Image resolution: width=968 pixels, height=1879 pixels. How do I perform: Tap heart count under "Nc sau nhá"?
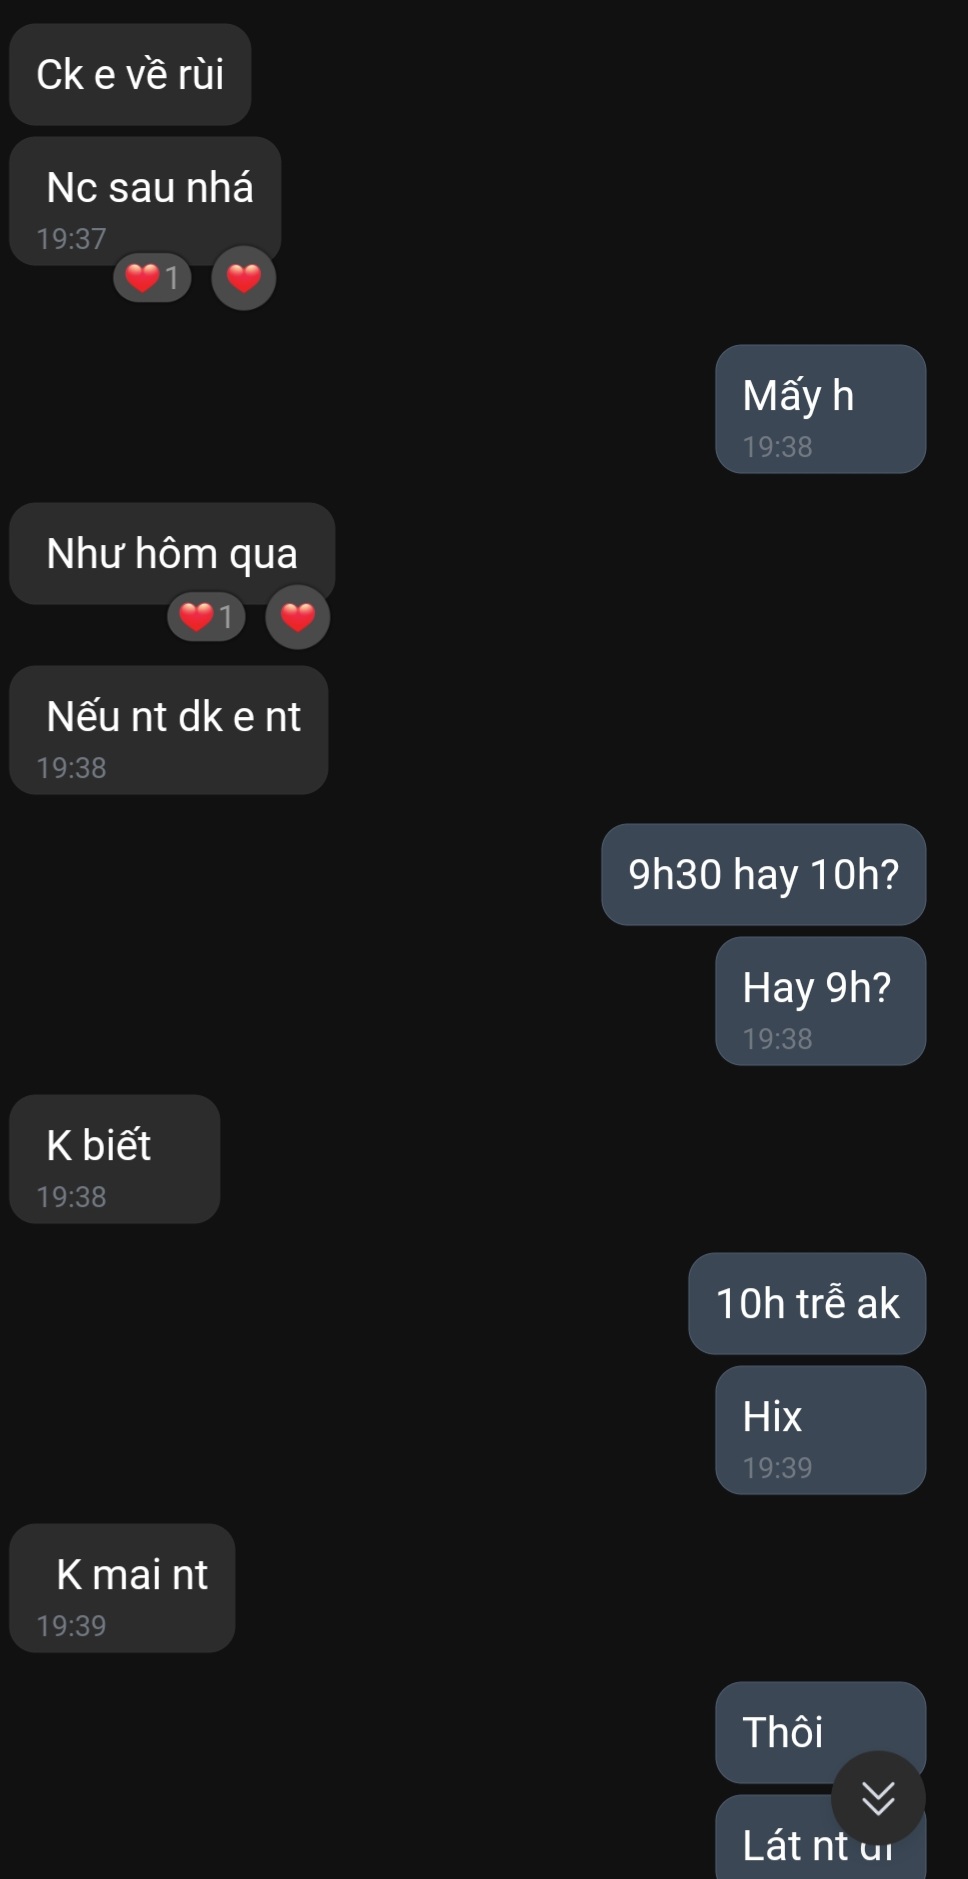[x=152, y=277]
